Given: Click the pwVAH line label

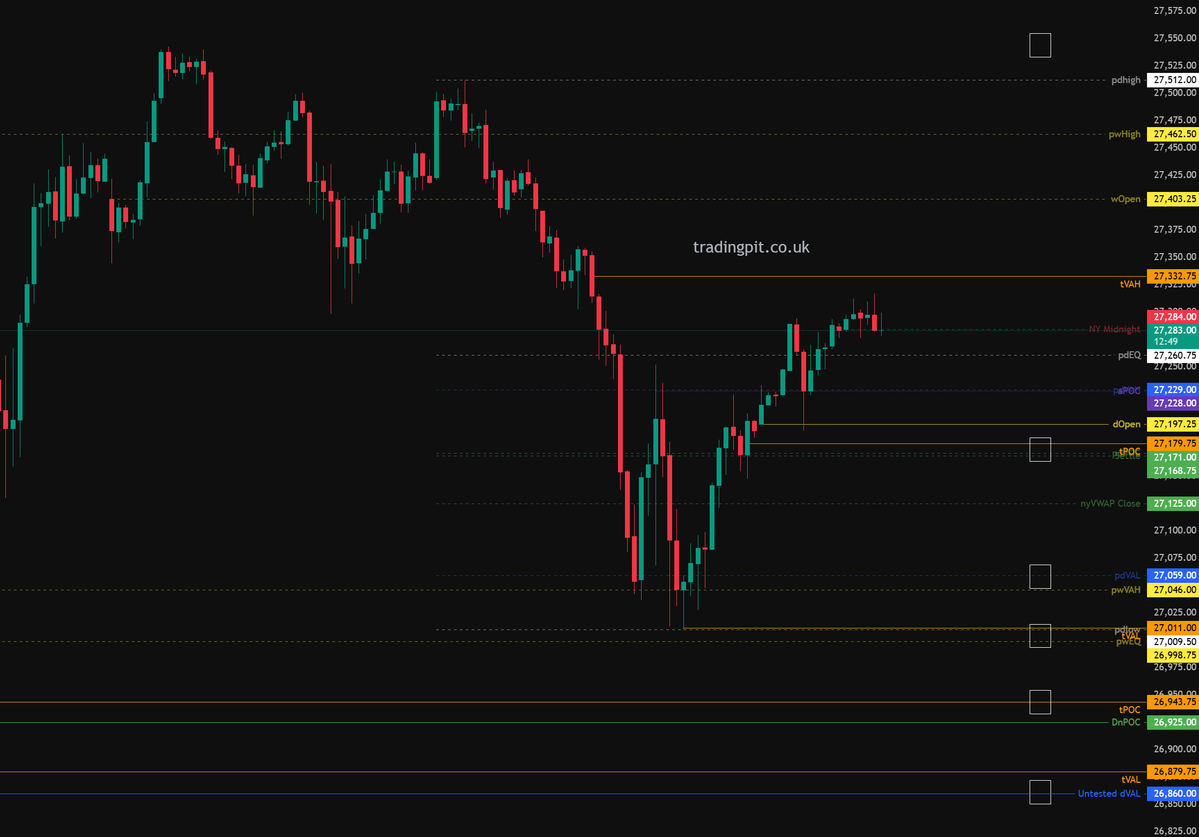Looking at the screenshot, I should click(x=1126, y=590).
